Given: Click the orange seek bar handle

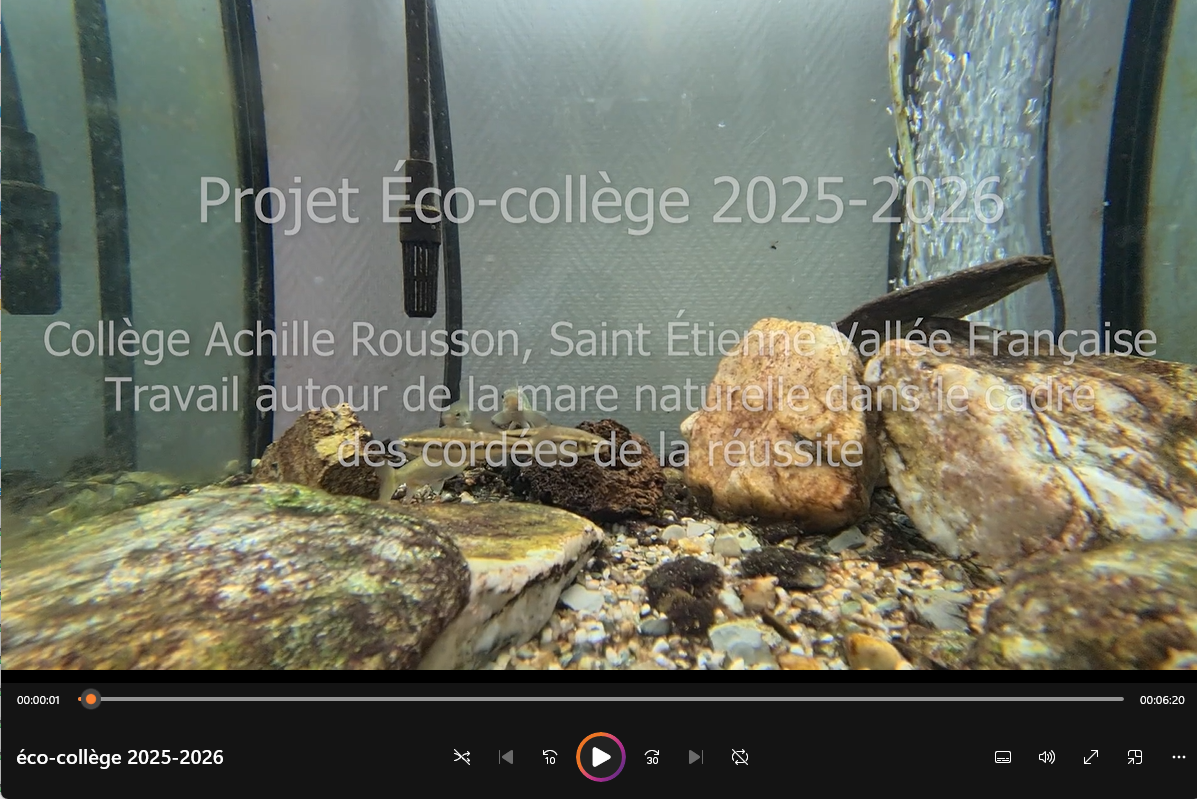Looking at the screenshot, I should (x=91, y=699).
